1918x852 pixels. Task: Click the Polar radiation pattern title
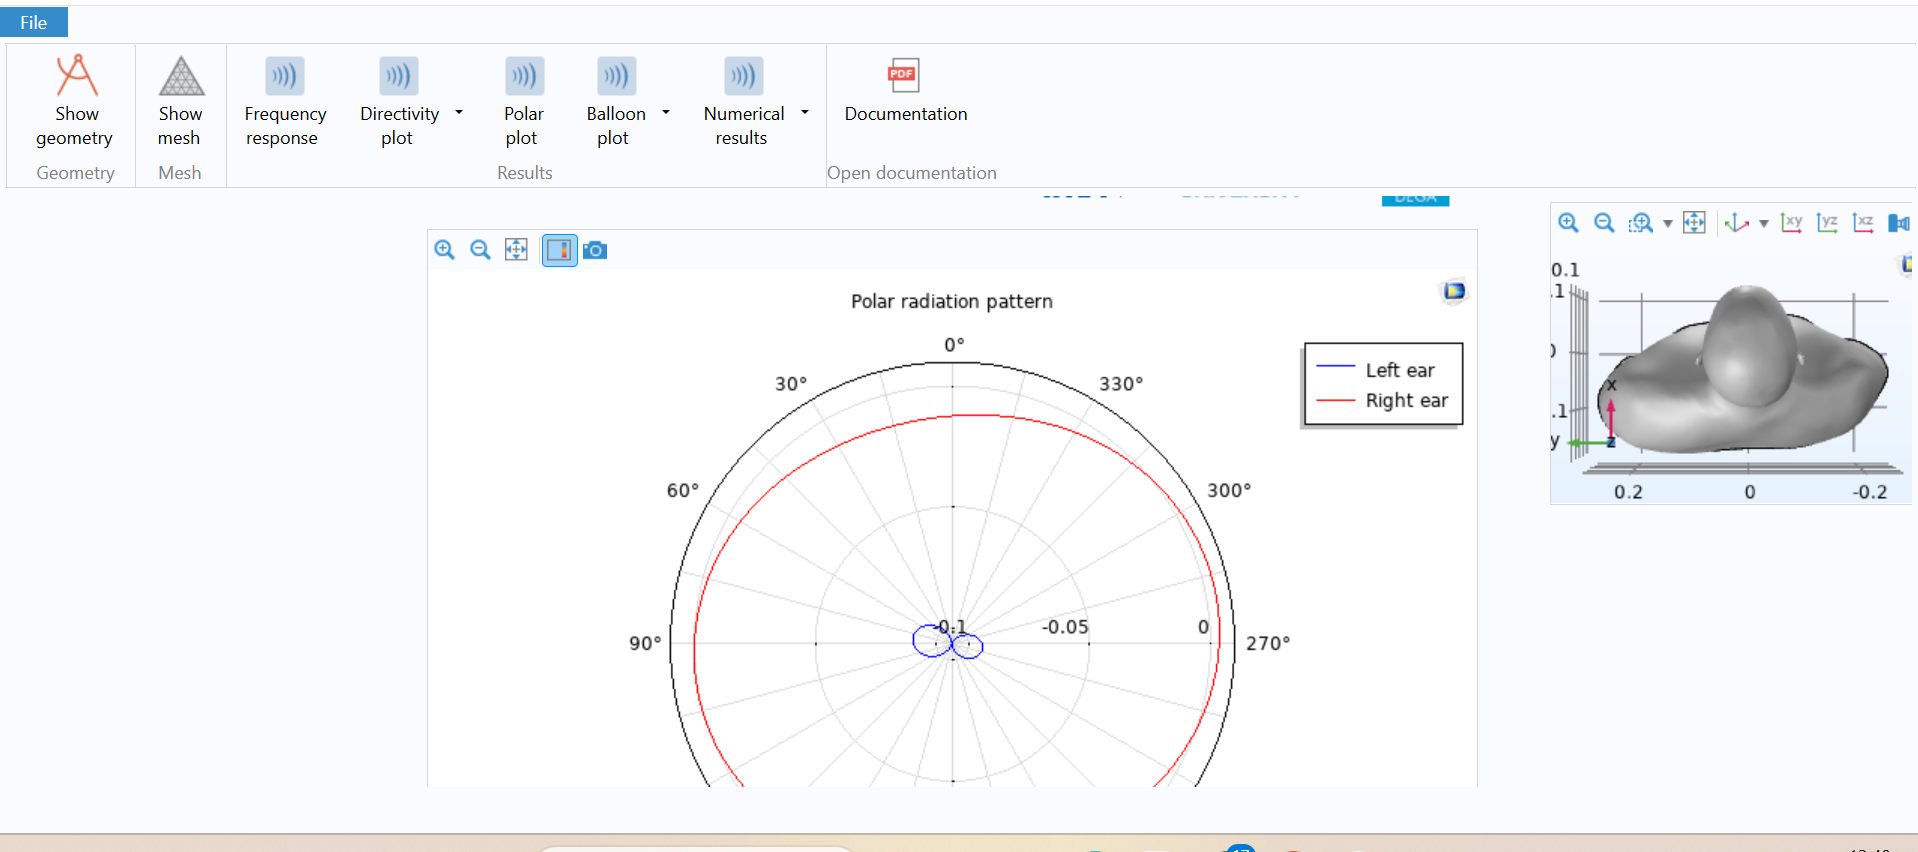pos(951,301)
